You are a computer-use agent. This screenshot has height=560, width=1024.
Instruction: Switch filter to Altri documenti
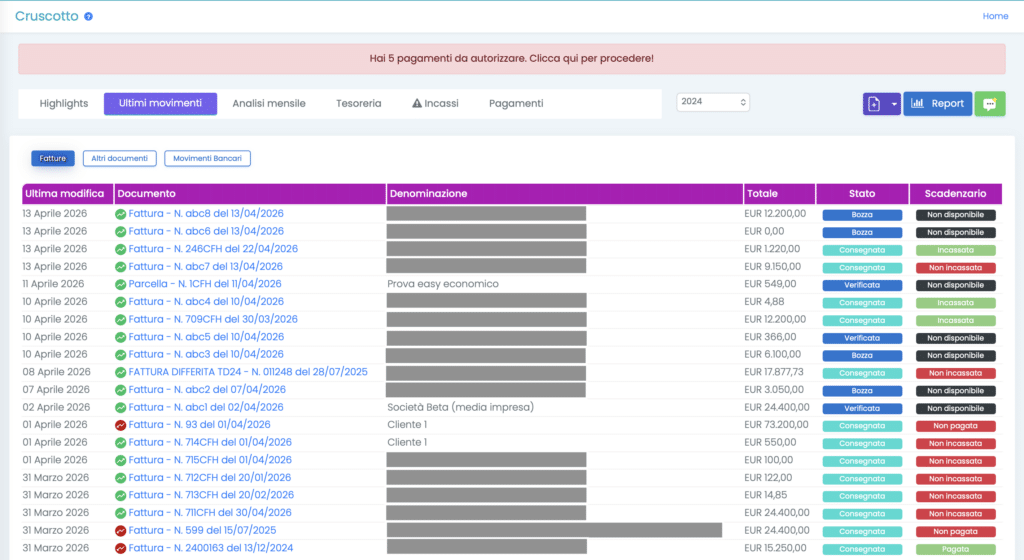(120, 158)
